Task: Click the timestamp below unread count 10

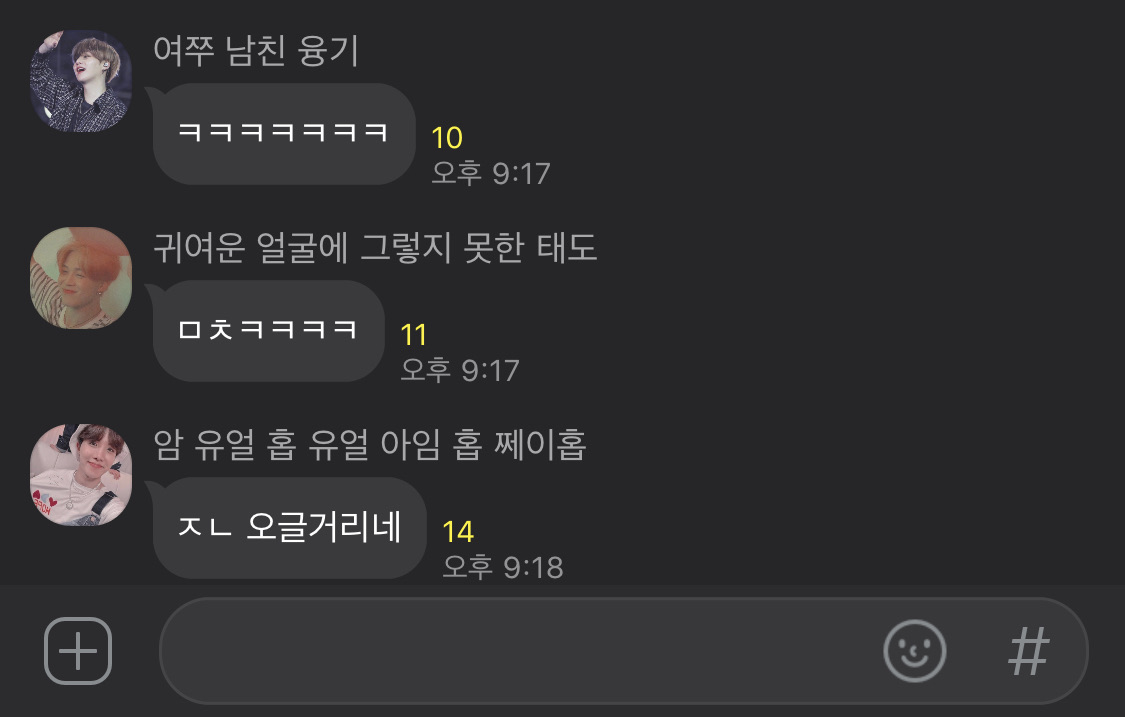Action: [x=491, y=173]
